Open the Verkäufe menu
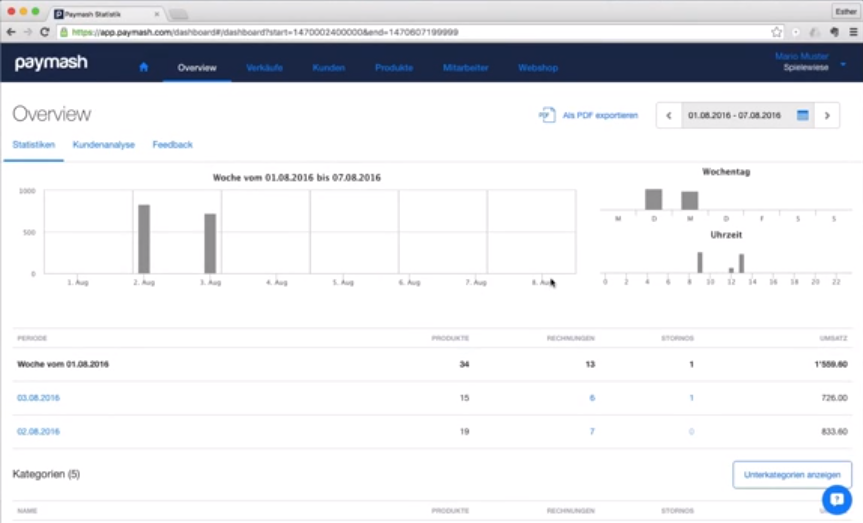The image size is (863, 523). click(x=265, y=68)
